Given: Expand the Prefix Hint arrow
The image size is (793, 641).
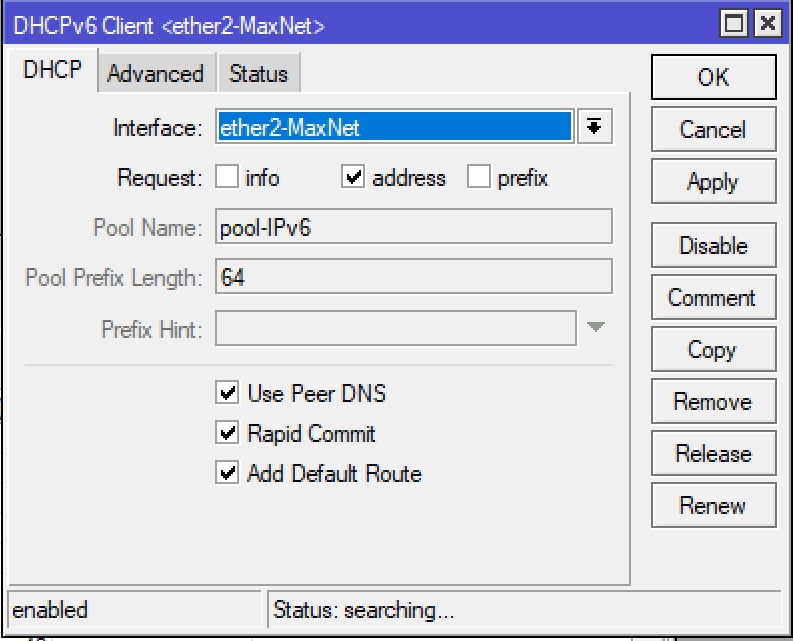Looking at the screenshot, I should tap(596, 327).
